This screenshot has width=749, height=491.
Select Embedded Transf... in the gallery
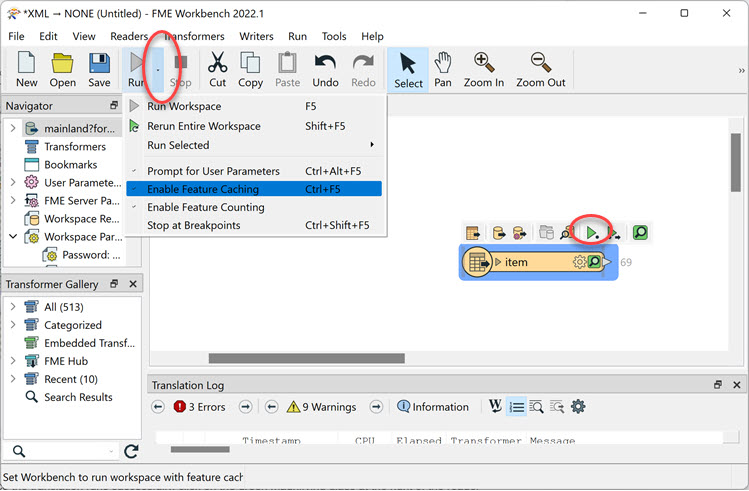pyautogui.click(x=90, y=343)
